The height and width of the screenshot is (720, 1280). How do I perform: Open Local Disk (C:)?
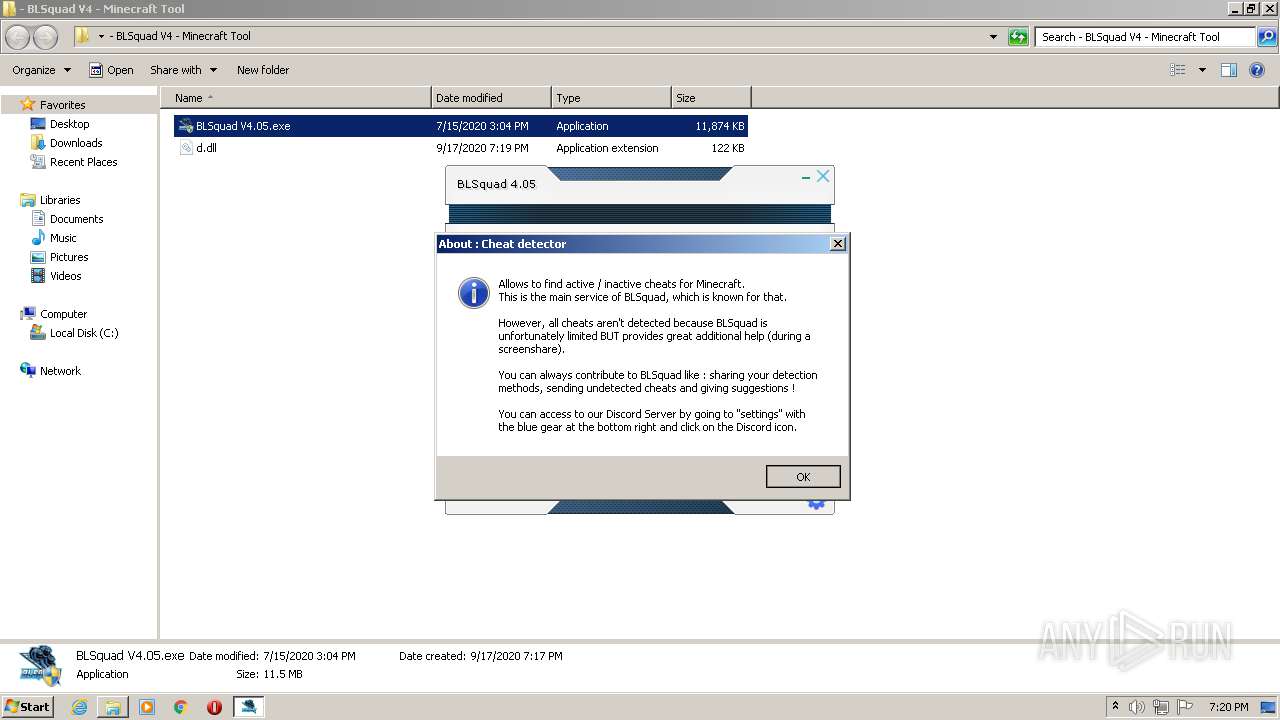point(84,333)
